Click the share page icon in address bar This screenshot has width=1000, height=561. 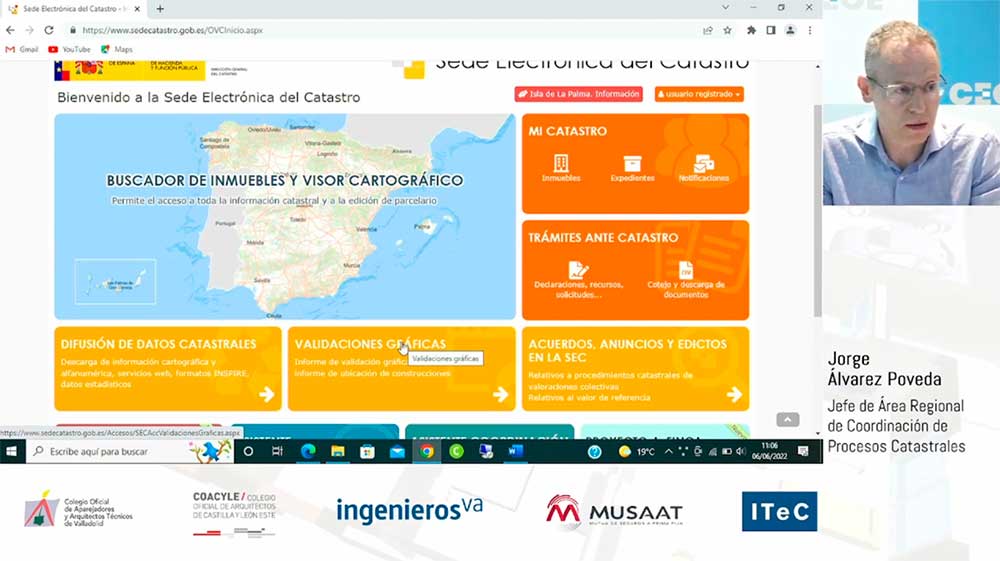[x=708, y=30]
